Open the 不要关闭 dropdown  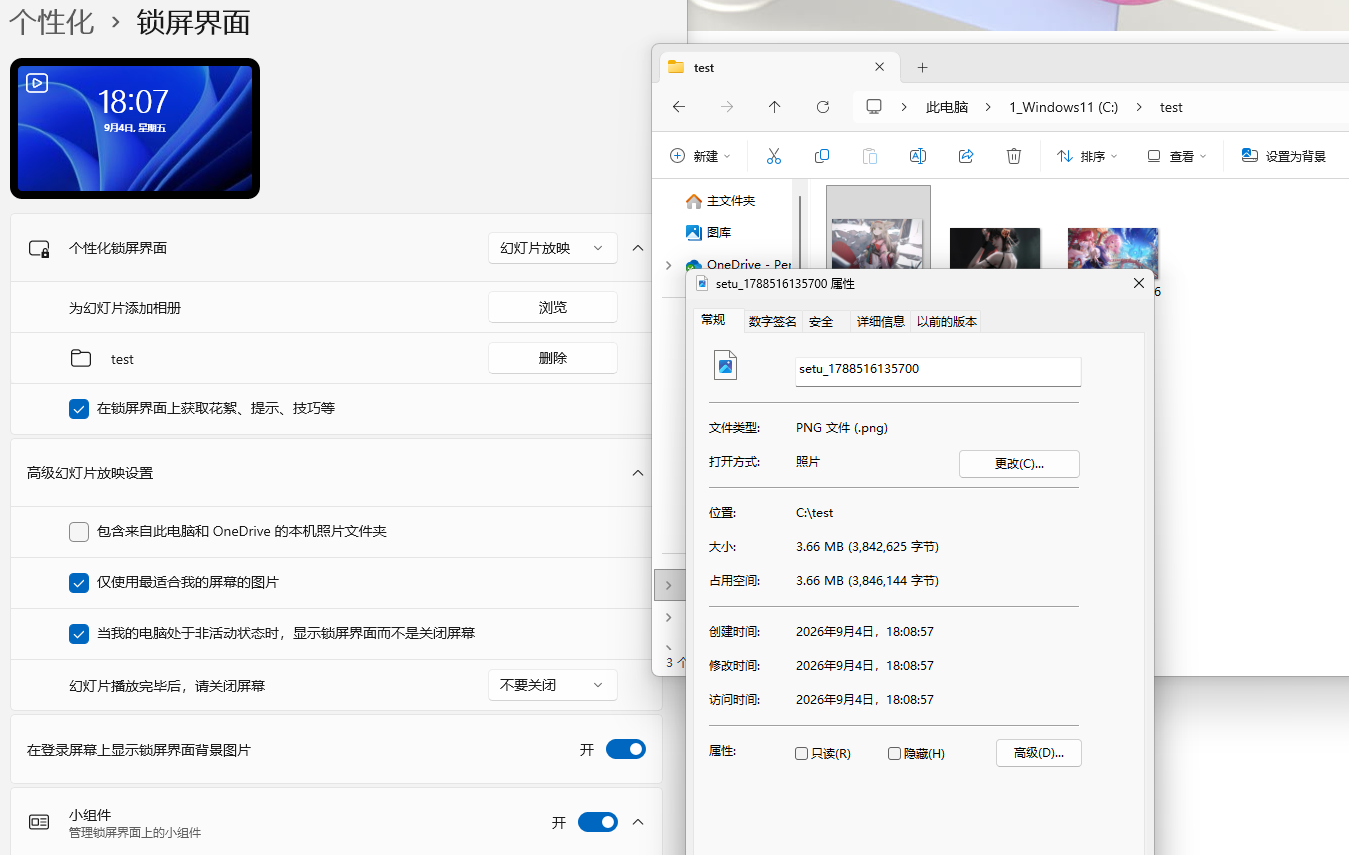553,685
